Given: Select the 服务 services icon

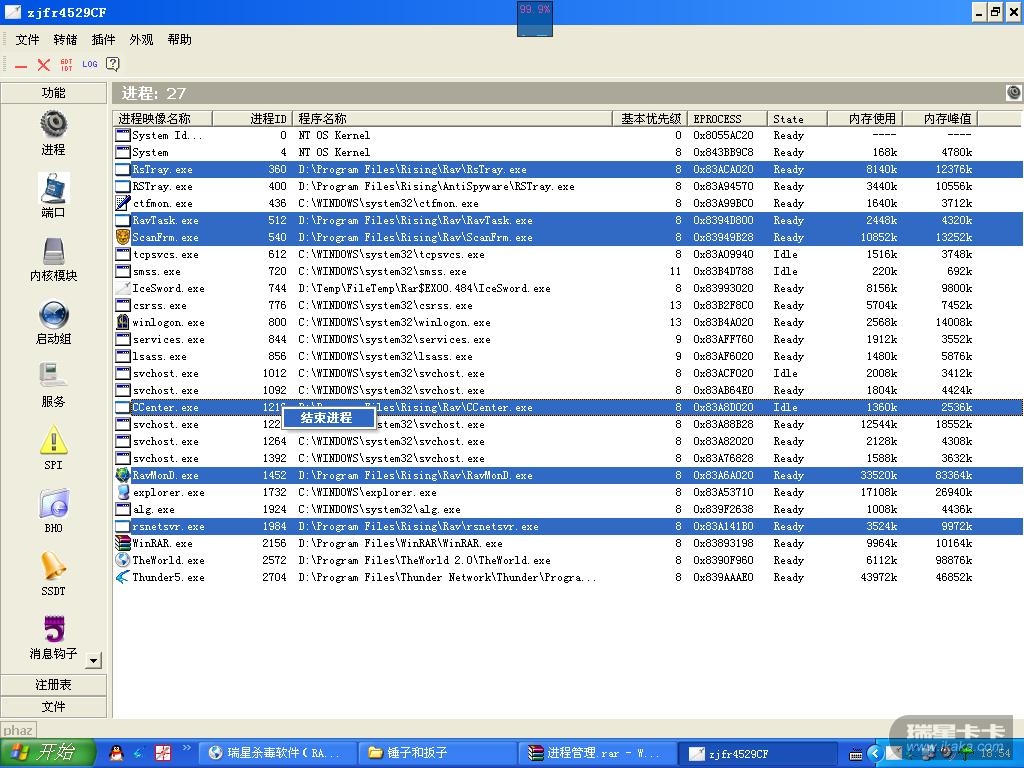Looking at the screenshot, I should pos(53,377).
